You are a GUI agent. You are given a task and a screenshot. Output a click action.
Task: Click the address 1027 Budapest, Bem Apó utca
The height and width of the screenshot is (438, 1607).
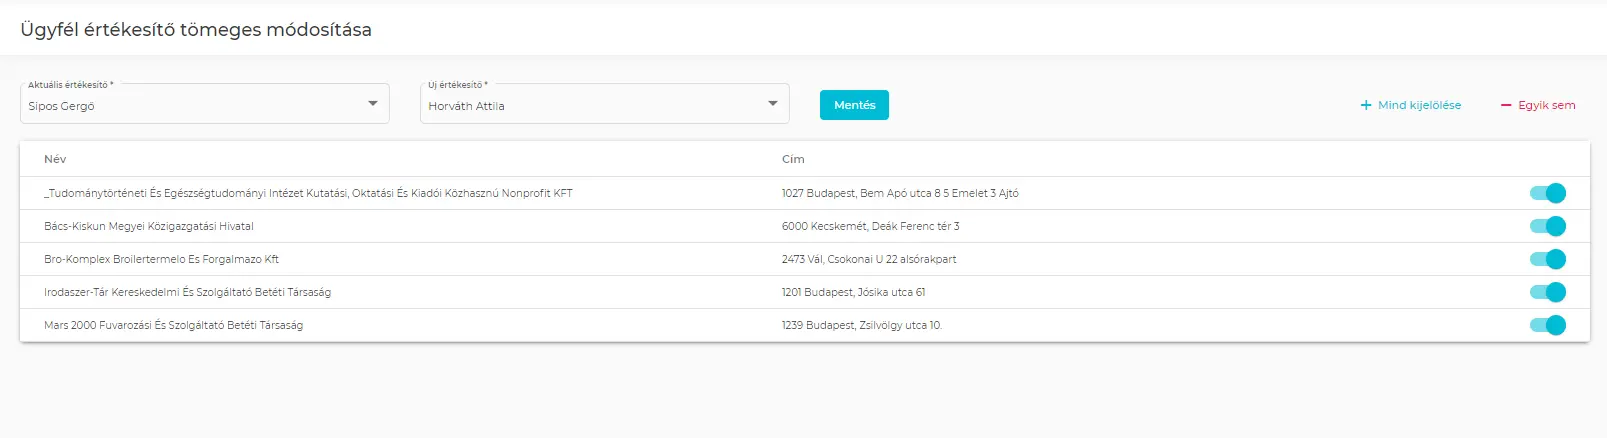pyautogui.click(x=900, y=193)
